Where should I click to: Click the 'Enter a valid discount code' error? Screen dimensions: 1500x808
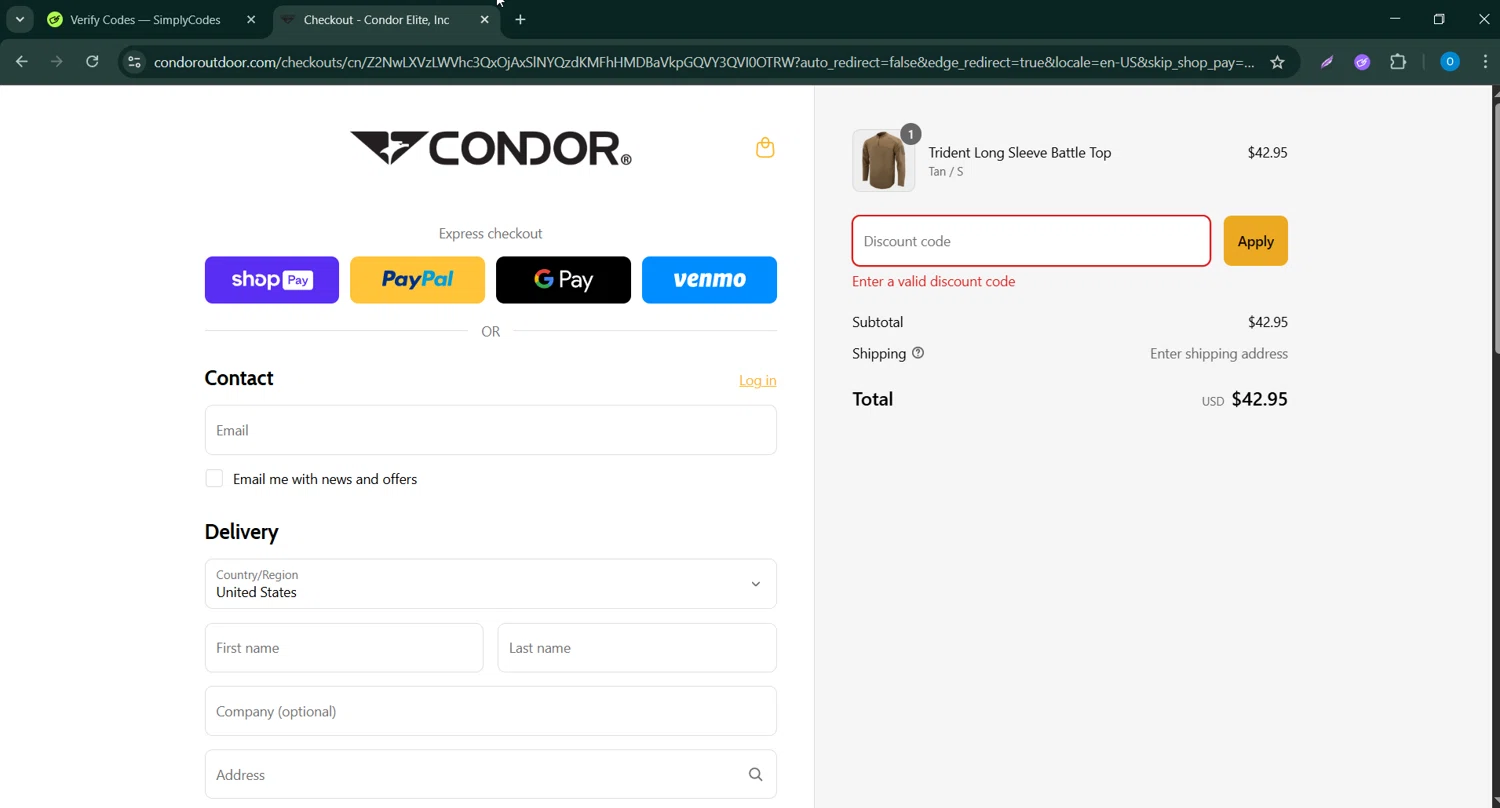[x=933, y=282]
